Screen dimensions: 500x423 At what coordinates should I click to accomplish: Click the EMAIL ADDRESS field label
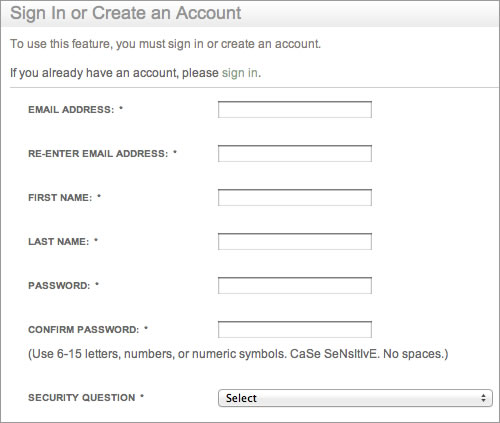click(x=71, y=110)
